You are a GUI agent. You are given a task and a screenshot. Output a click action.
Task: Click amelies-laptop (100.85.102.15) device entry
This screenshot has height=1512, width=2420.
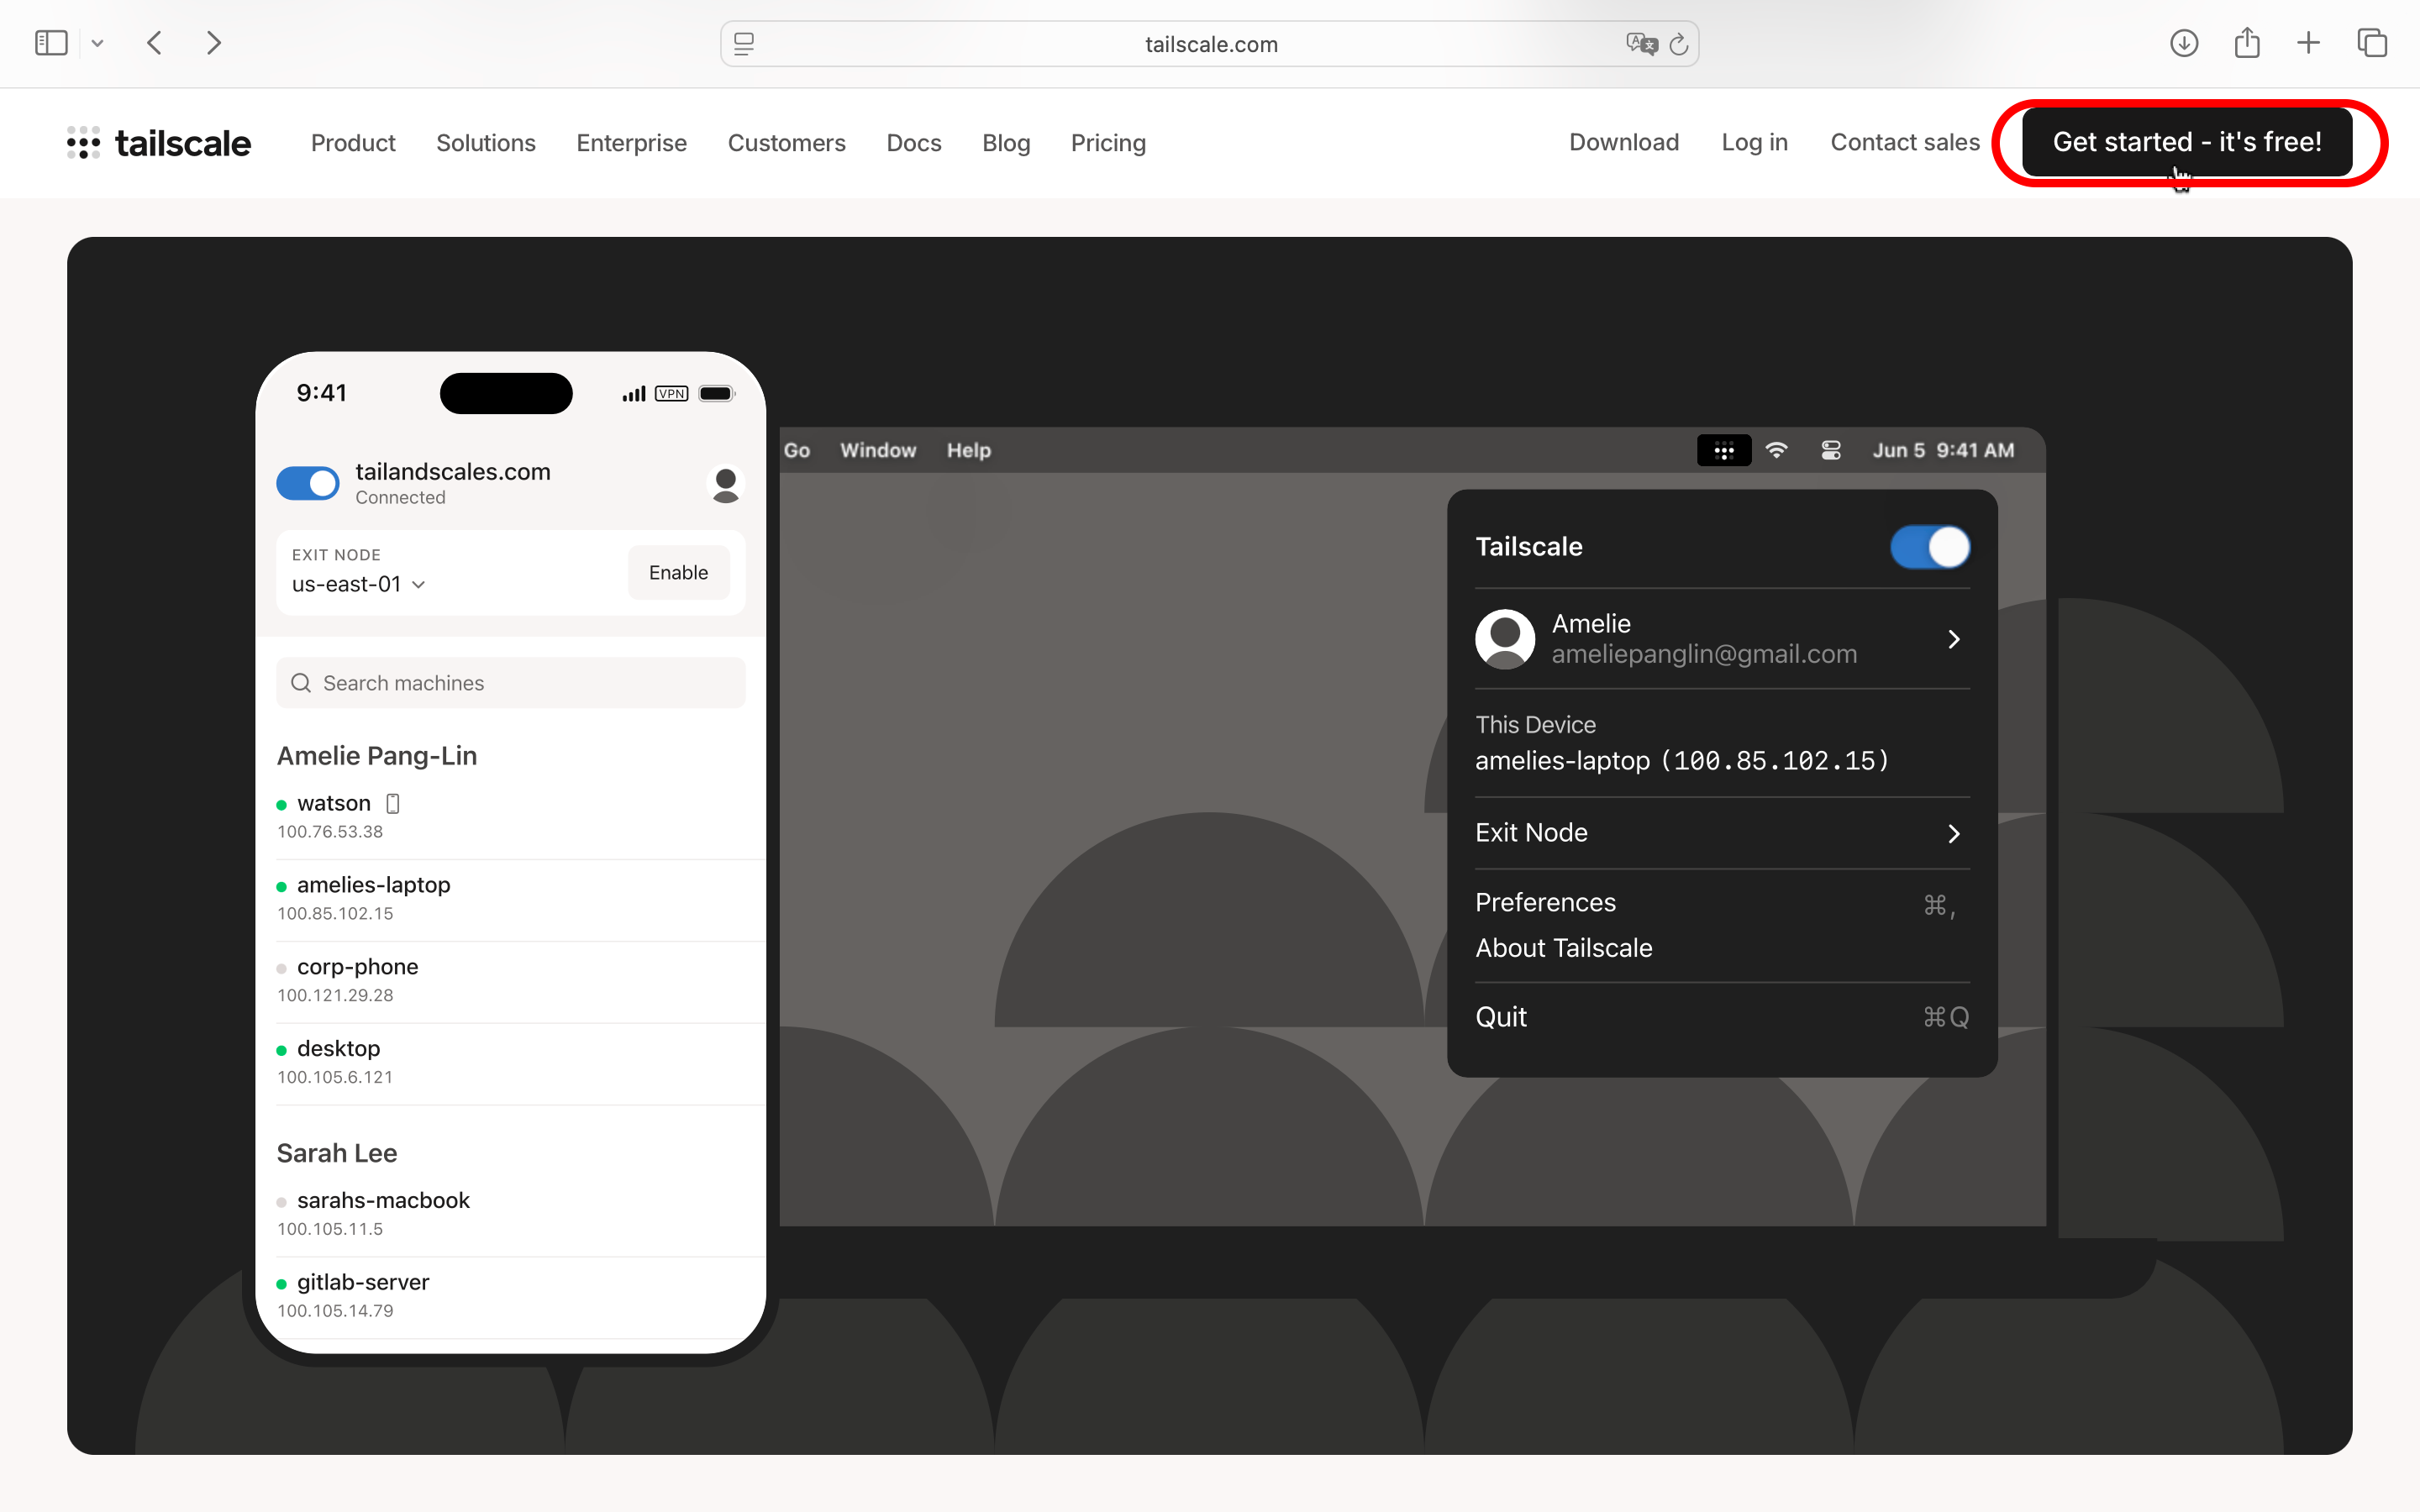pos(1683,761)
